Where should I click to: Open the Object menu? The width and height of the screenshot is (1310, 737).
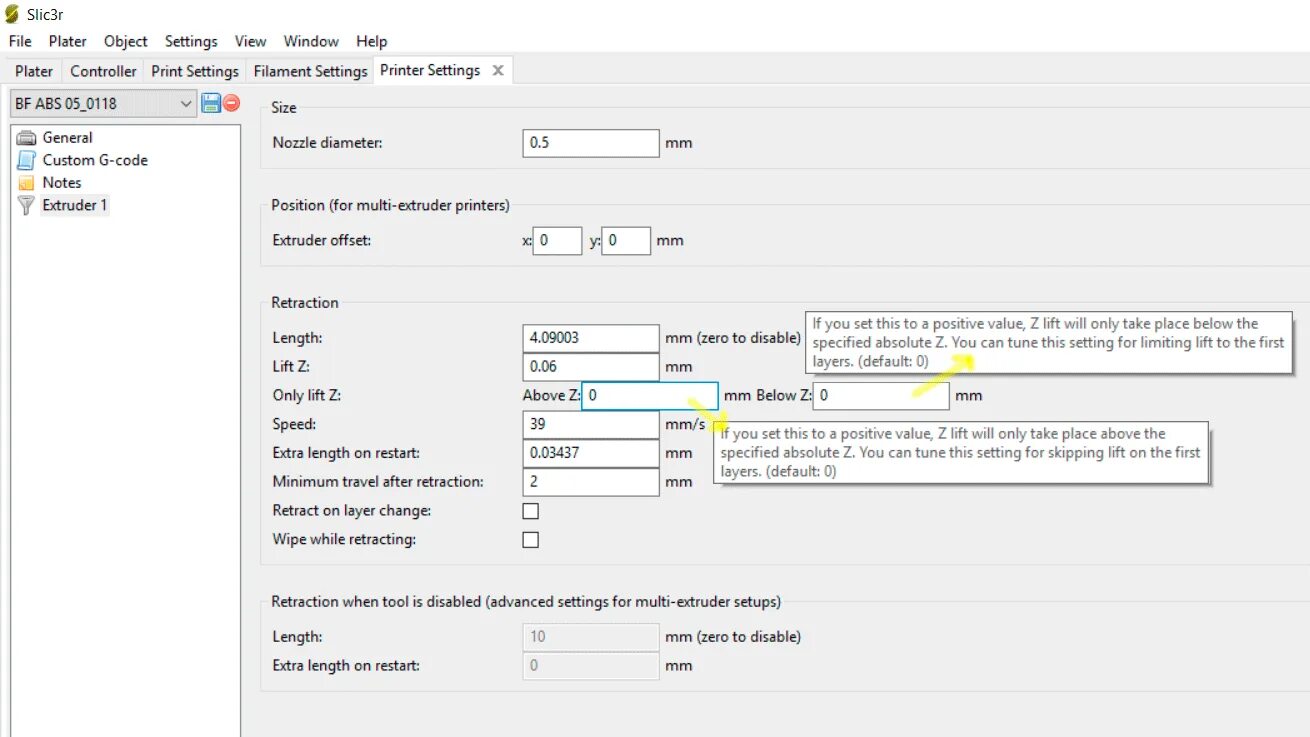pyautogui.click(x=126, y=41)
